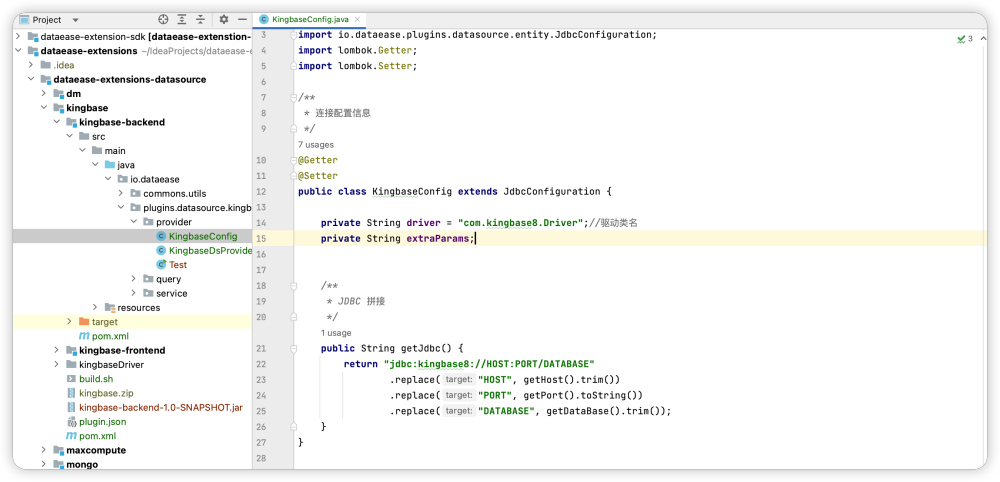This screenshot has width=1000, height=482.
Task: Collapse the main folder
Action: [82, 150]
